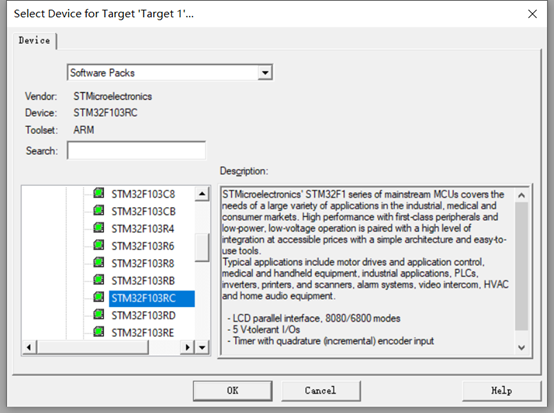The width and height of the screenshot is (554, 413).
Task: Click the device list horizontal scrollbar thumb
Action: [93, 347]
